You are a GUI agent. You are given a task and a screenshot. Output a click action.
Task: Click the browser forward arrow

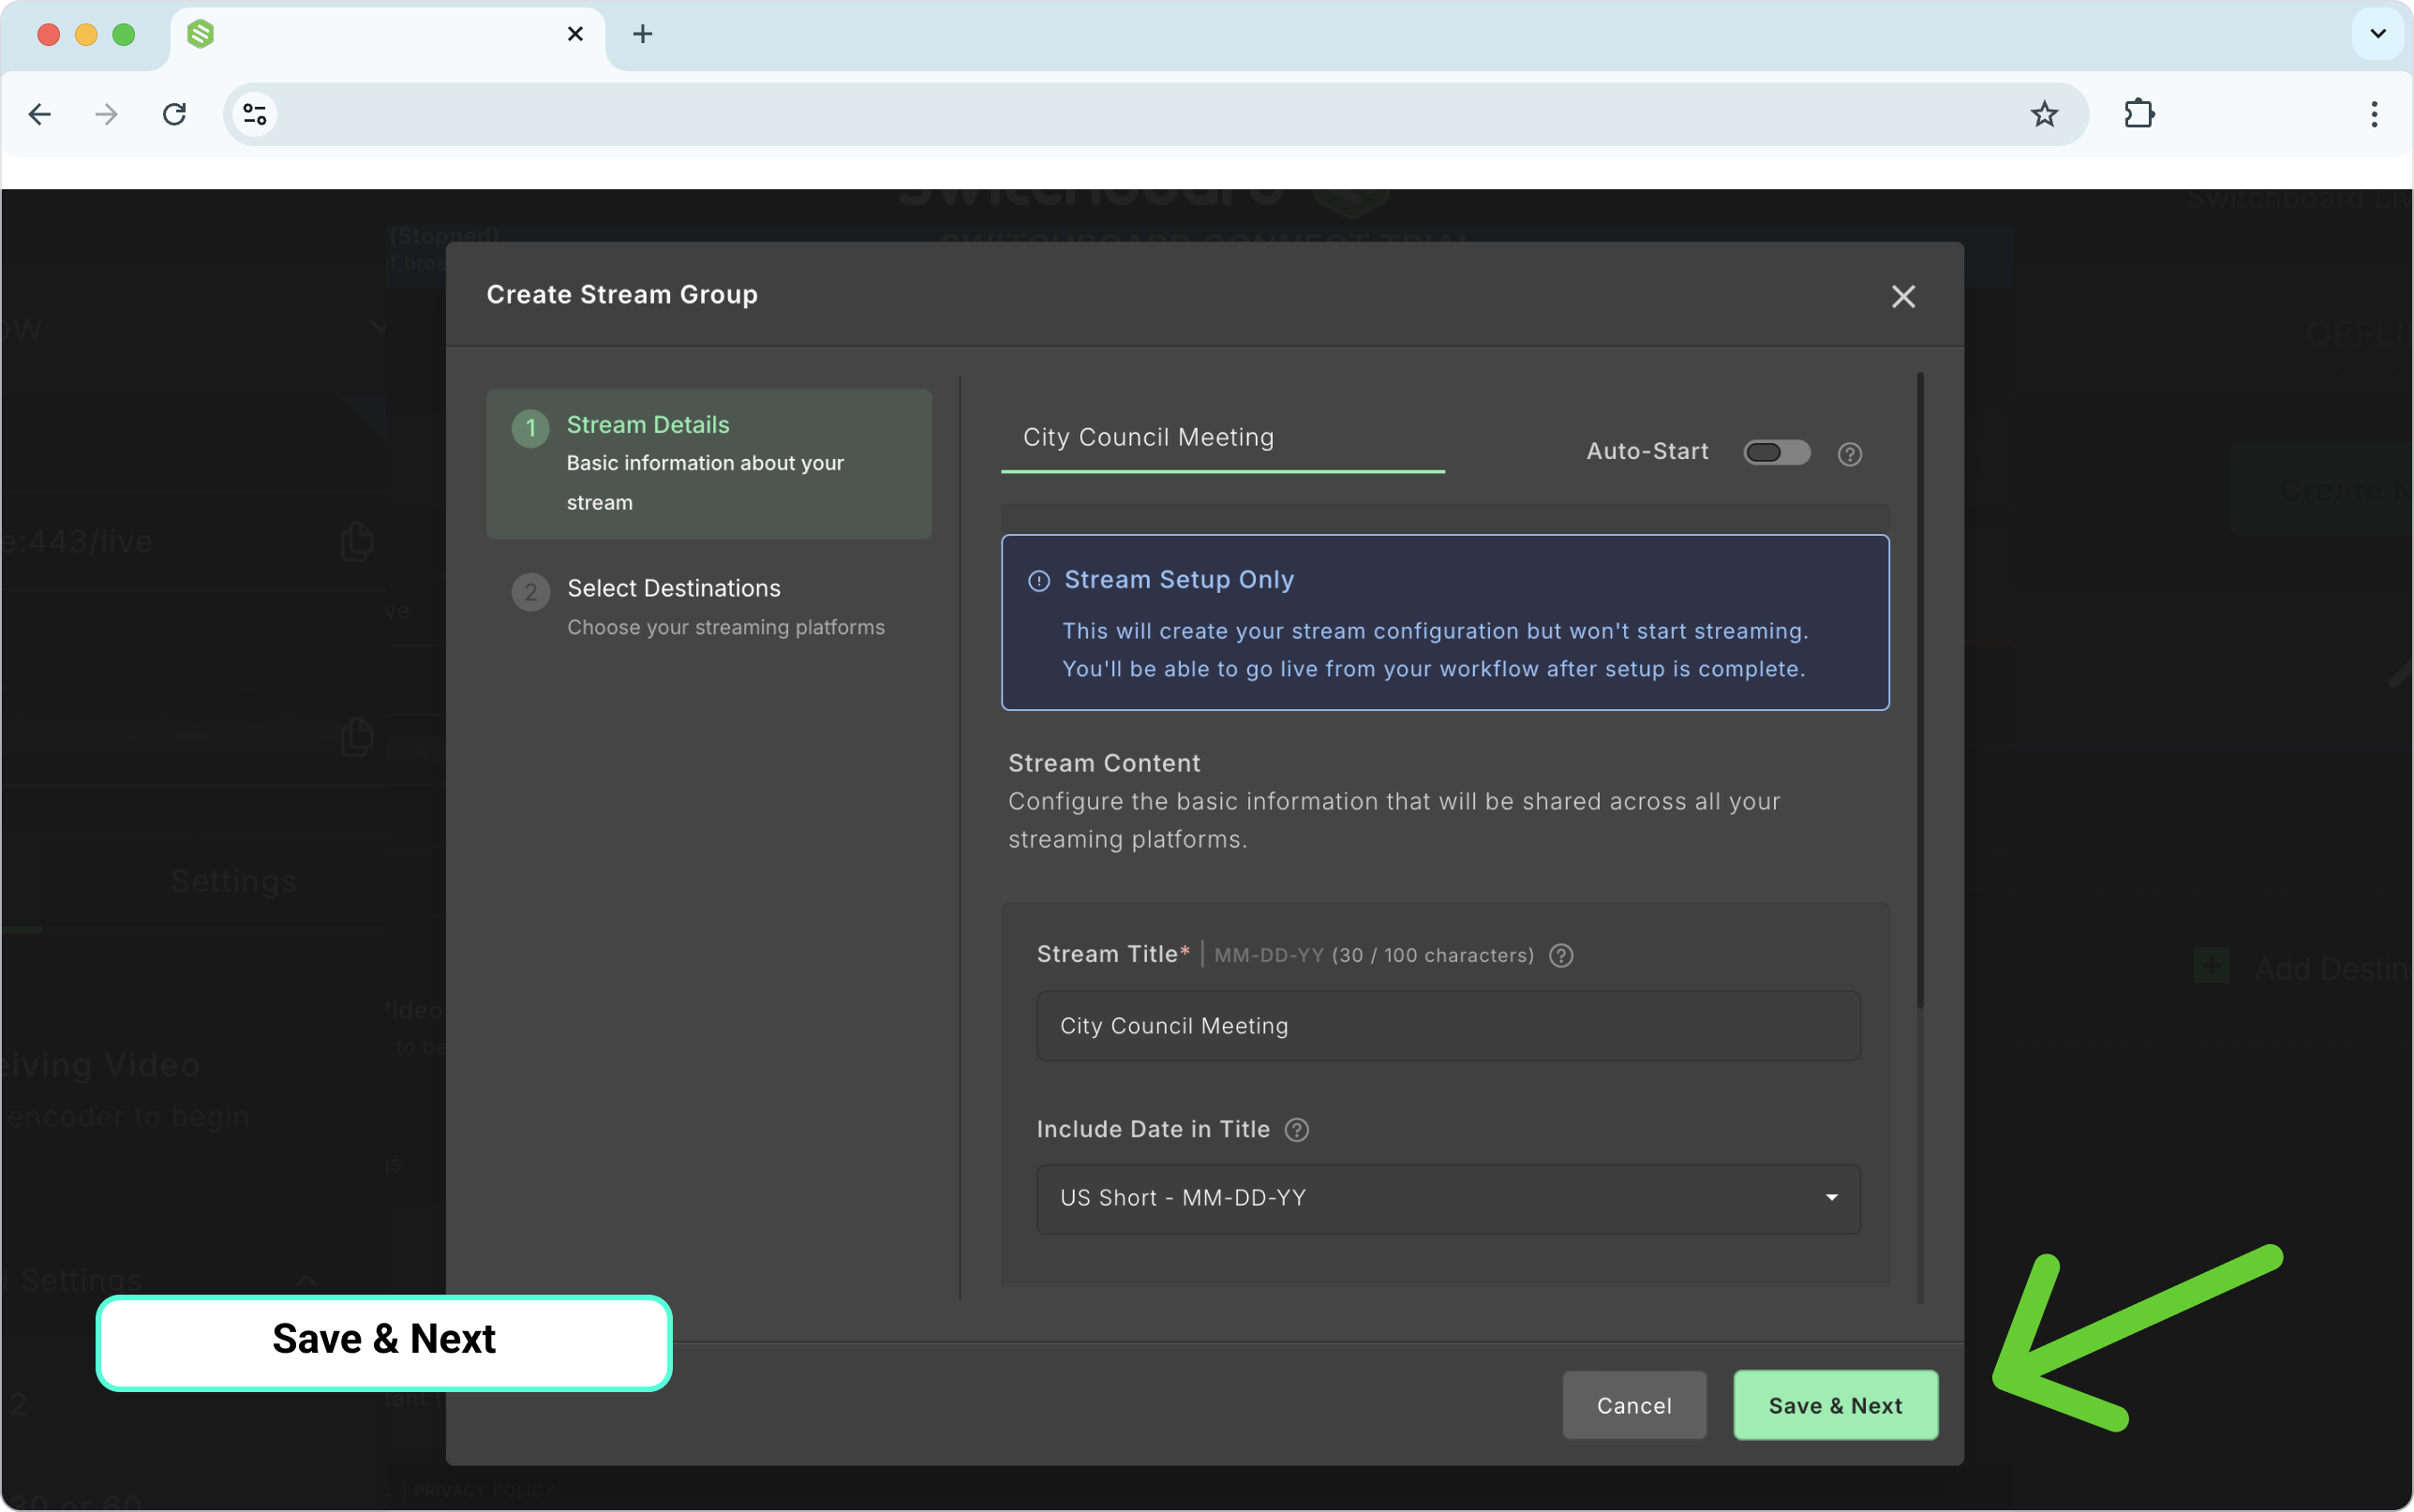coord(106,114)
